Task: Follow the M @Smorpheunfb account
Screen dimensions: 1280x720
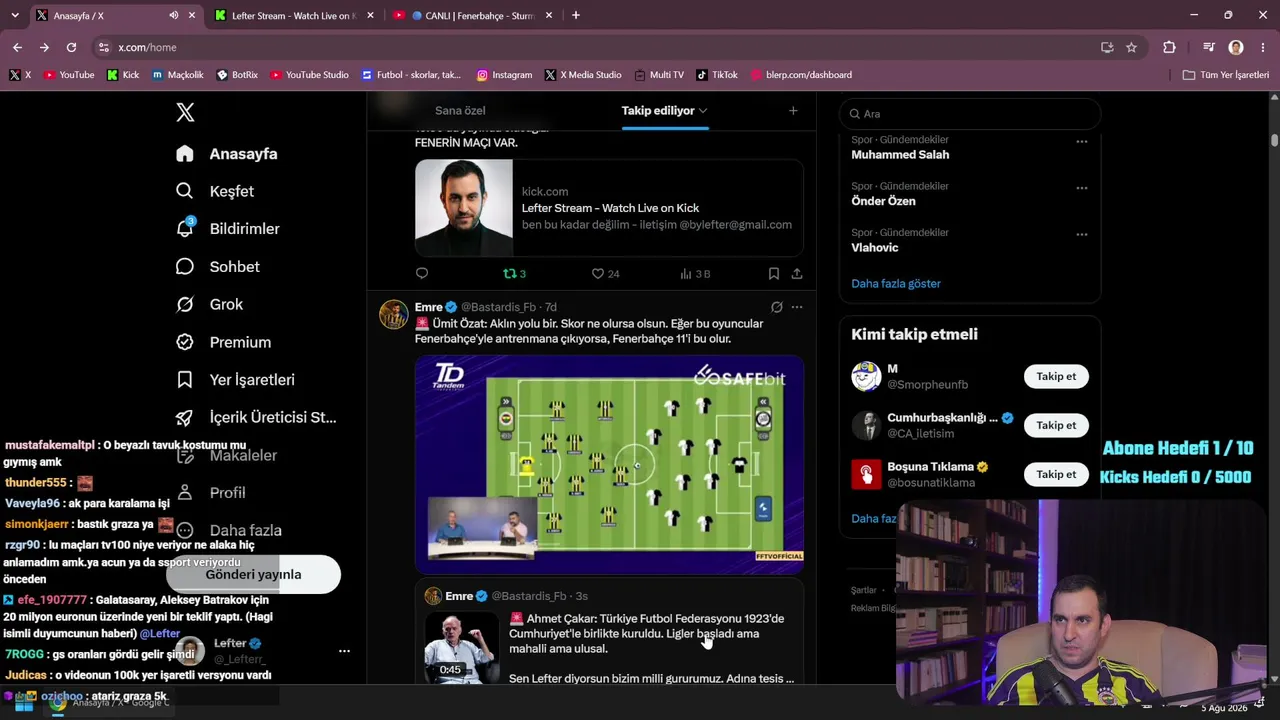Action: click(1056, 376)
